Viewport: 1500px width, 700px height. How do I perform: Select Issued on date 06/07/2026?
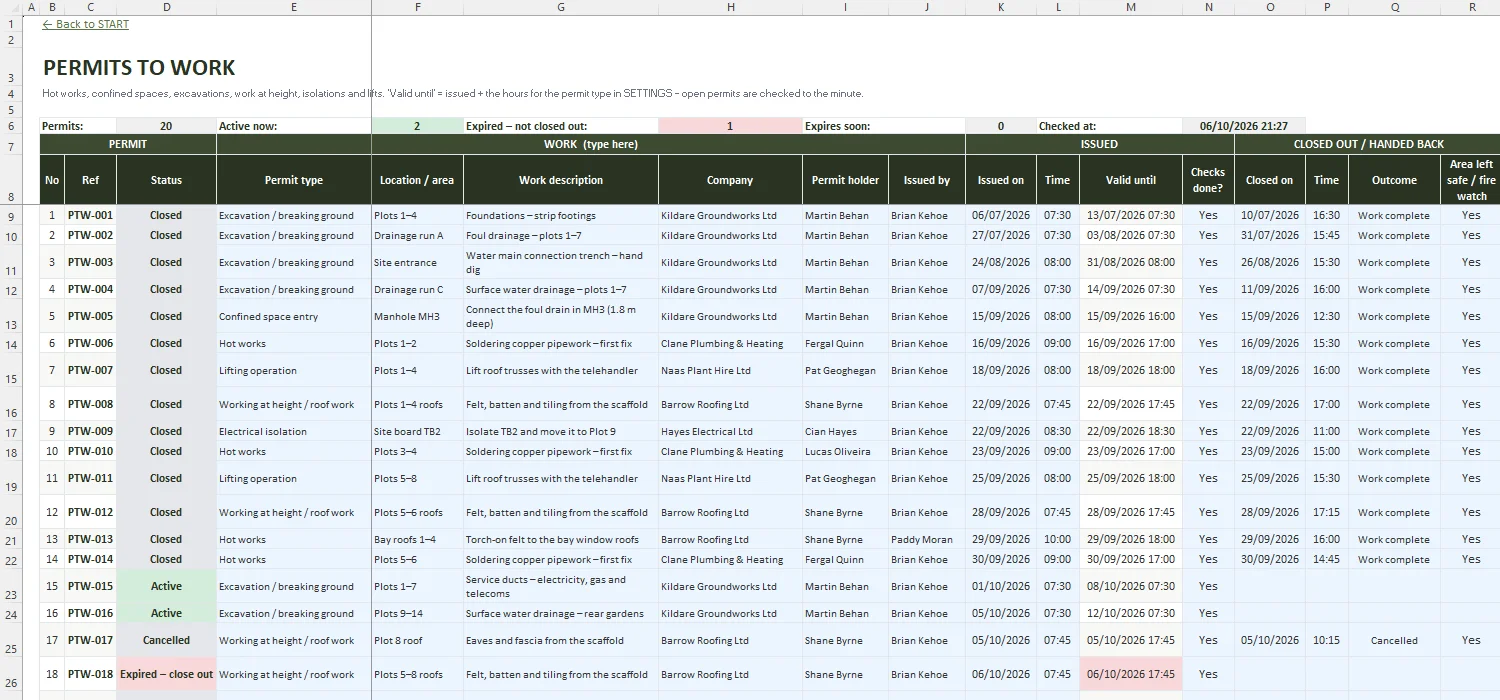pyautogui.click(x=1000, y=215)
